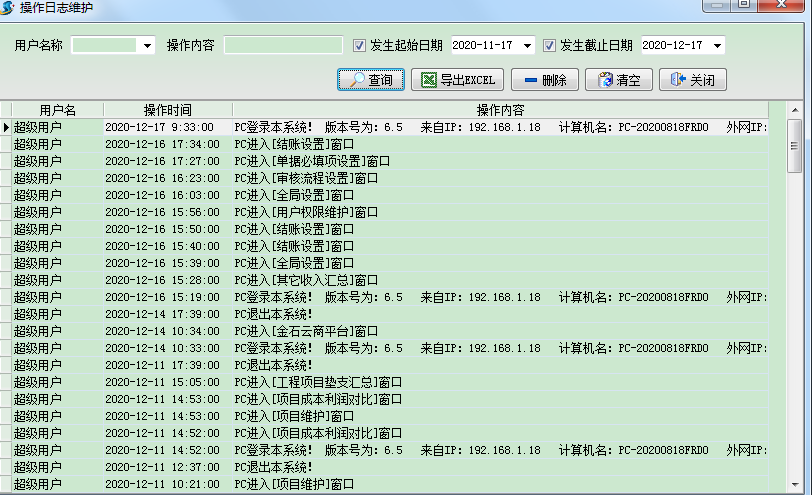812x495 pixels.
Task: Click the 操作内容 column header
Action: [500, 109]
